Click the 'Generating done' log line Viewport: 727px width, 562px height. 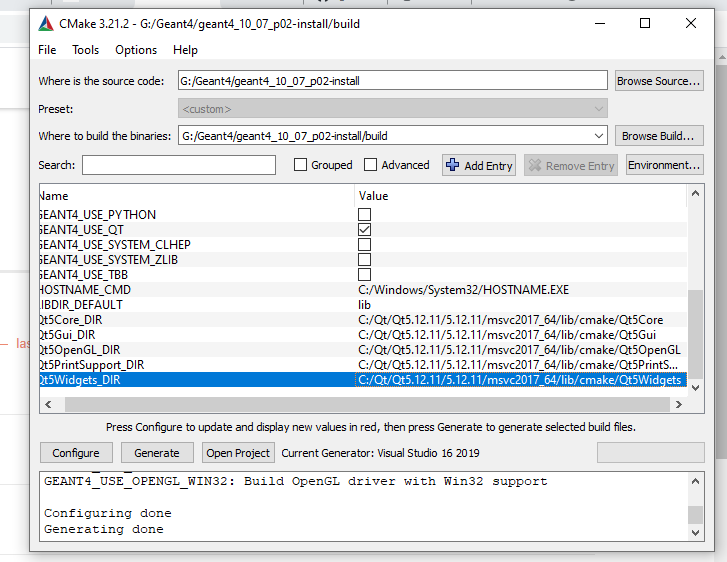pos(104,529)
